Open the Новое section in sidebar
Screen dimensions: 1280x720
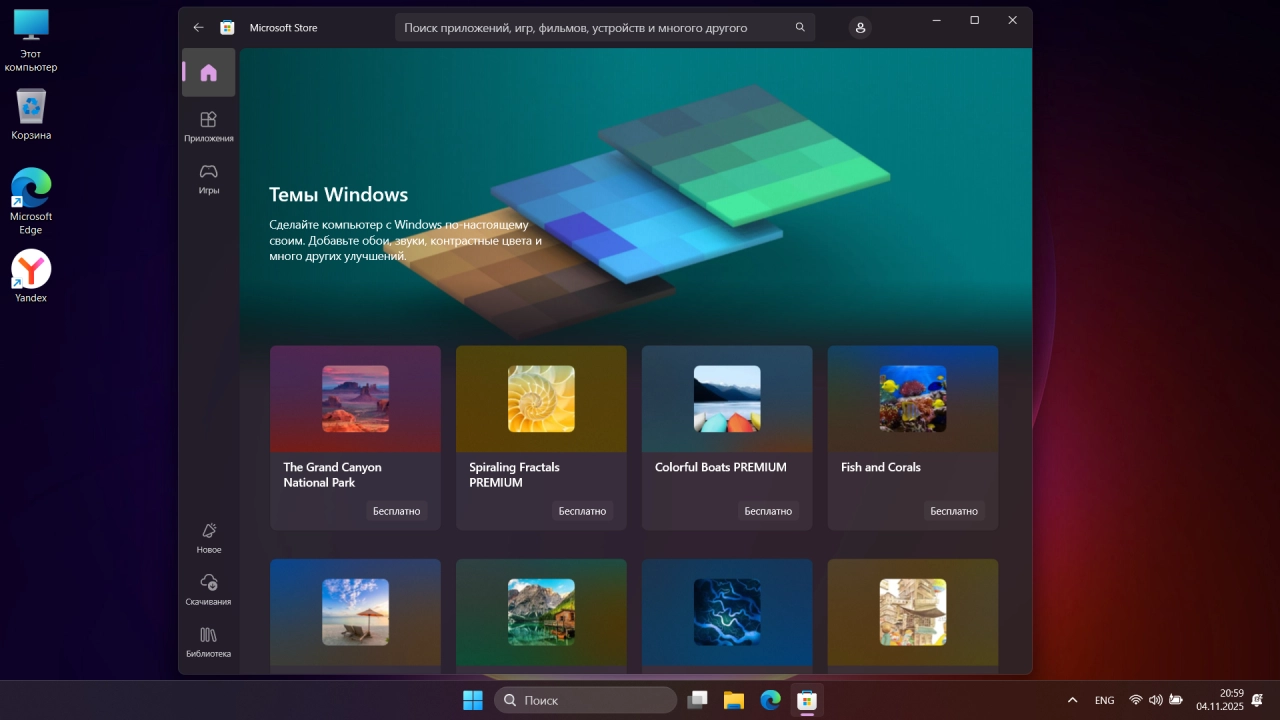click(x=208, y=537)
